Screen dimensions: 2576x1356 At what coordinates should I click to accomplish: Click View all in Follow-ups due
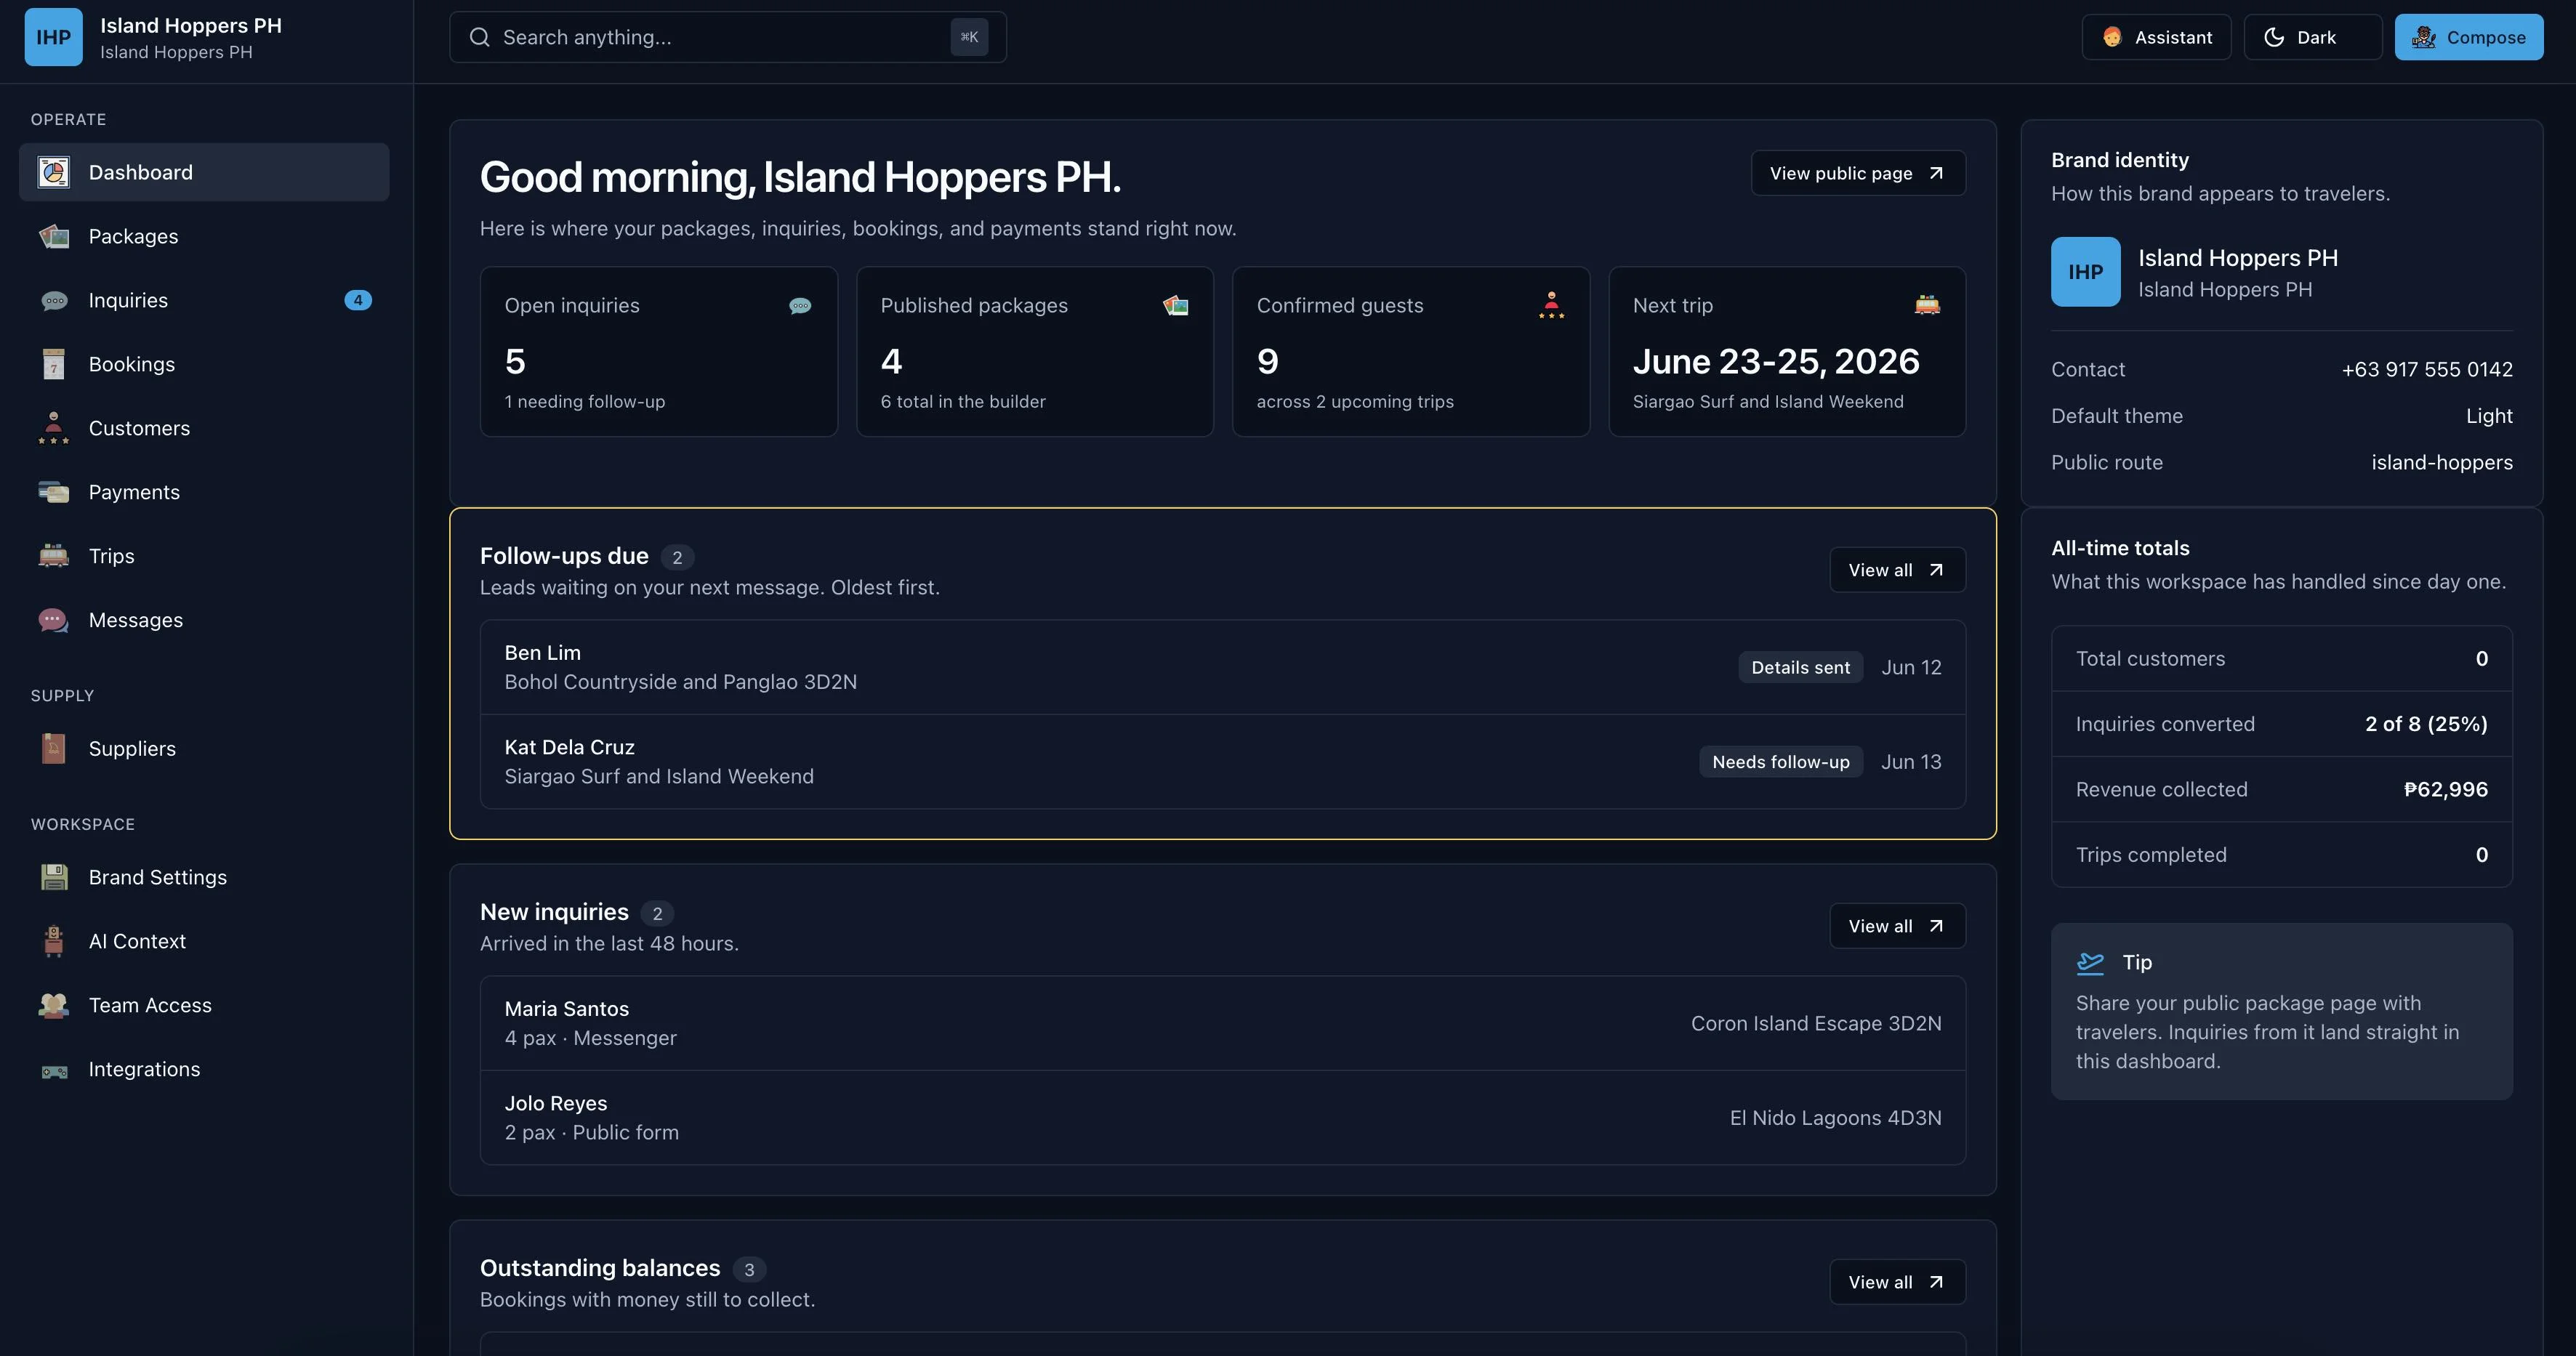pyautogui.click(x=1897, y=570)
